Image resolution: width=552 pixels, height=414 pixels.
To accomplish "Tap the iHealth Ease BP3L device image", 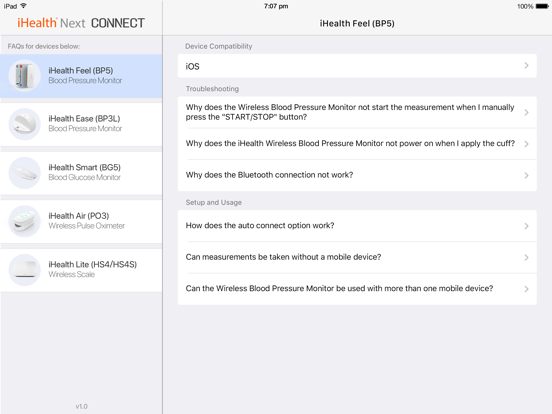I will [24, 124].
